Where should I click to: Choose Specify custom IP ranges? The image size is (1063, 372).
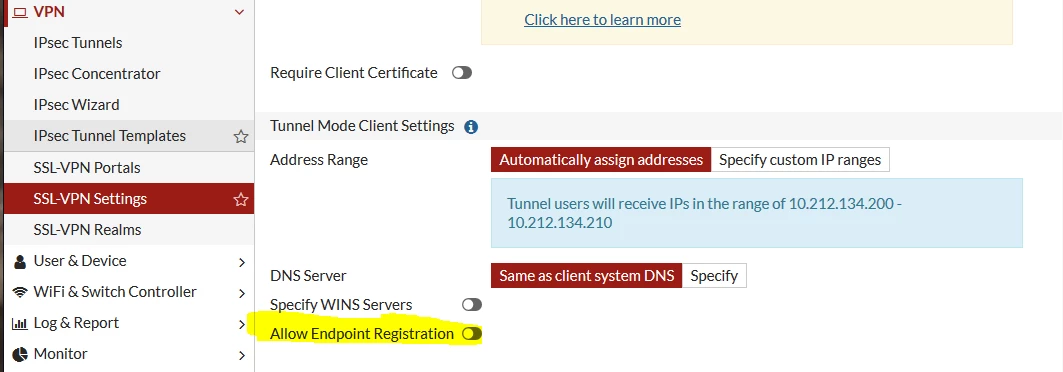pos(800,160)
